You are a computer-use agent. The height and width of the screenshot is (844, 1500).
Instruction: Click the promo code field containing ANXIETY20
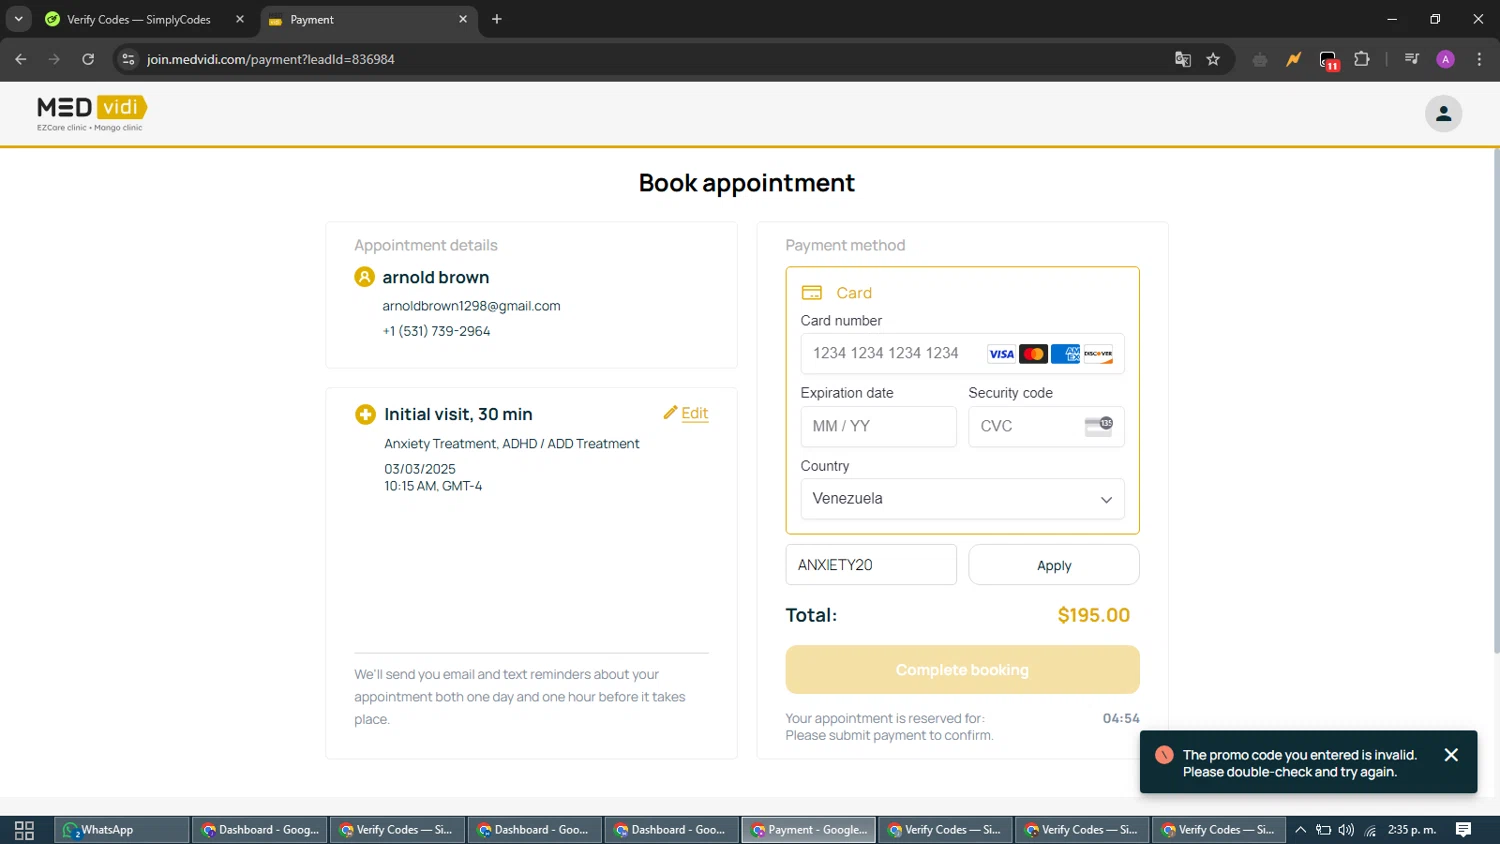[x=871, y=565]
